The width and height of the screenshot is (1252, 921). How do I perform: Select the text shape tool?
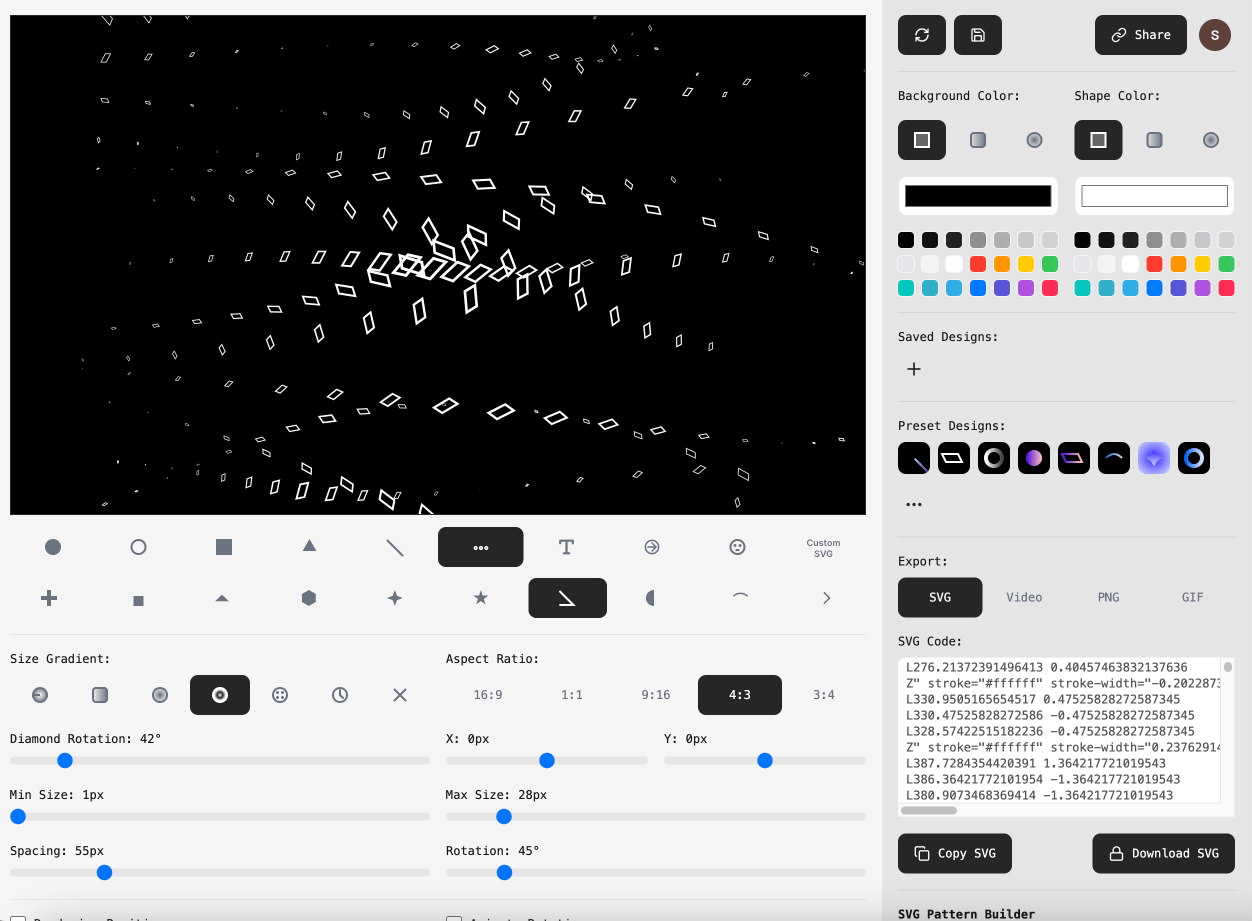tap(566, 547)
